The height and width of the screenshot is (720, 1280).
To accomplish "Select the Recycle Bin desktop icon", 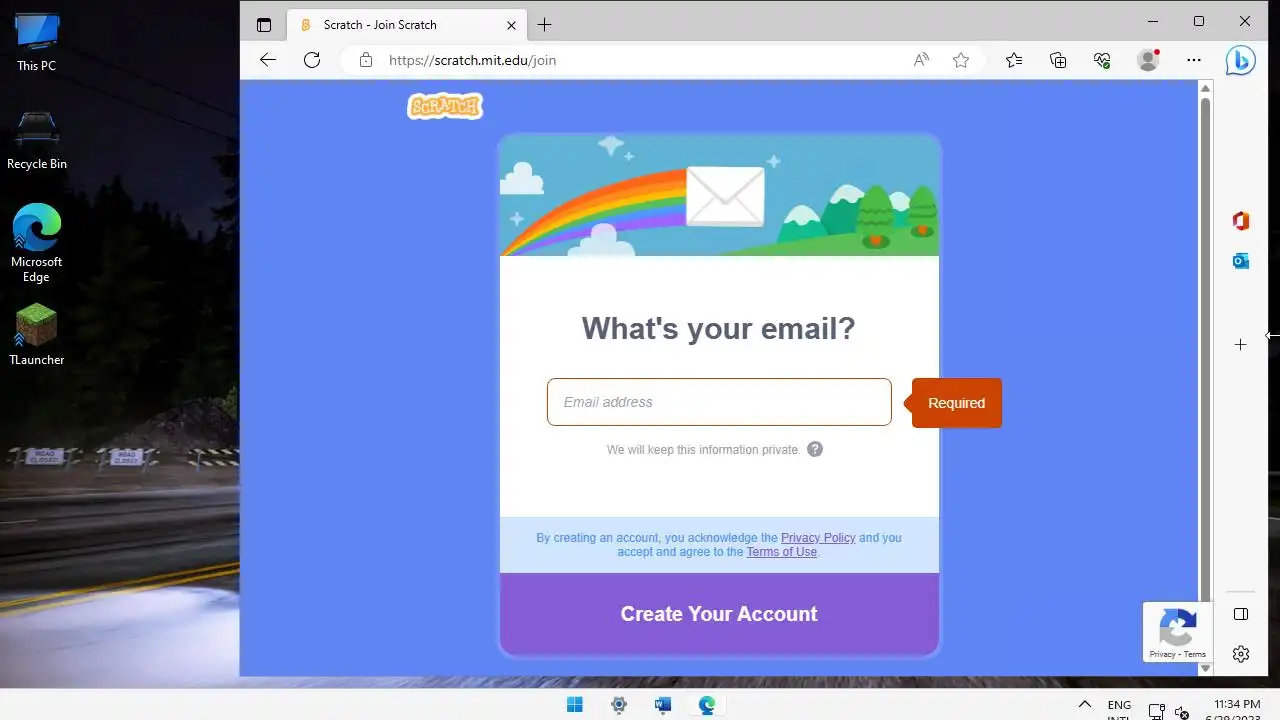I will click(x=37, y=140).
